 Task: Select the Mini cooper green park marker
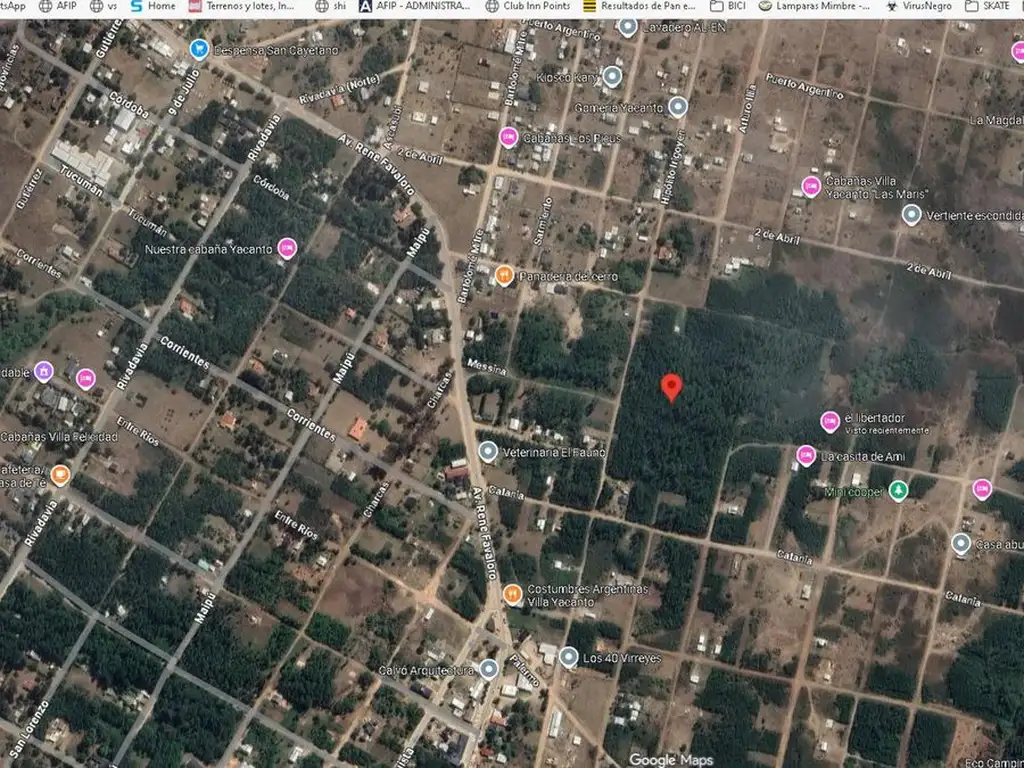(898, 491)
